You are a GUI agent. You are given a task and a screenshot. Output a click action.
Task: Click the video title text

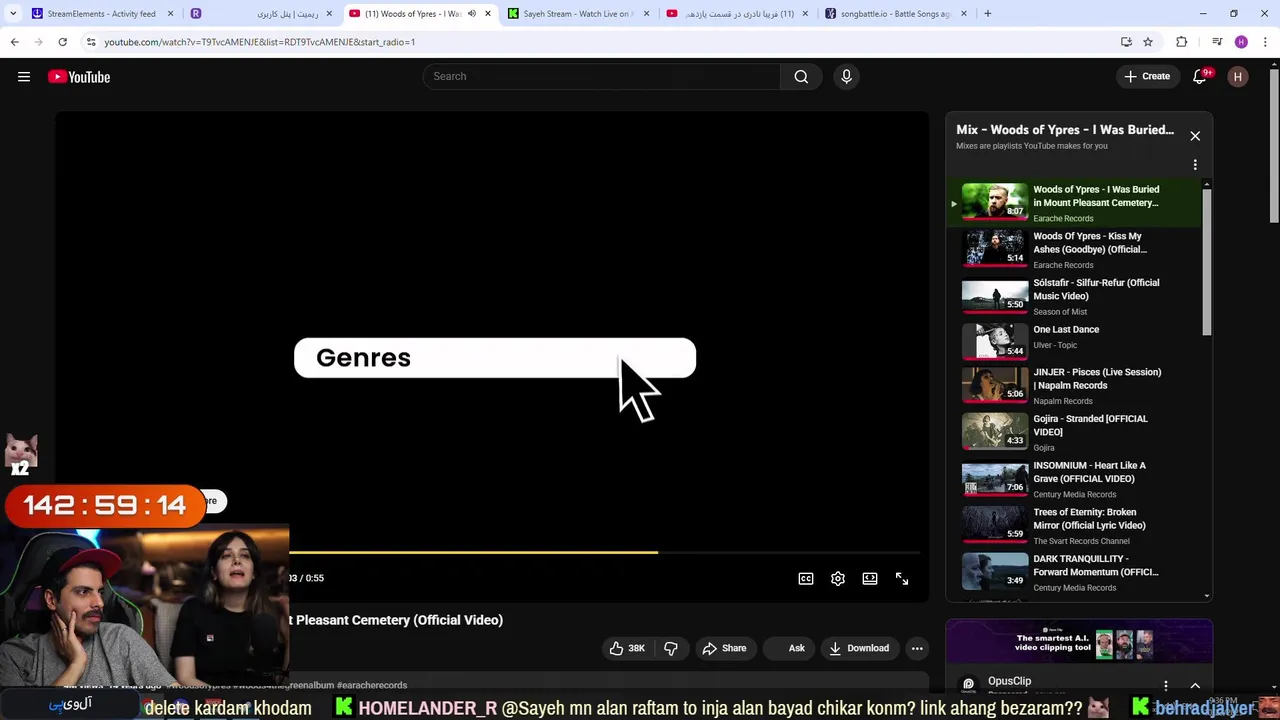click(396, 620)
